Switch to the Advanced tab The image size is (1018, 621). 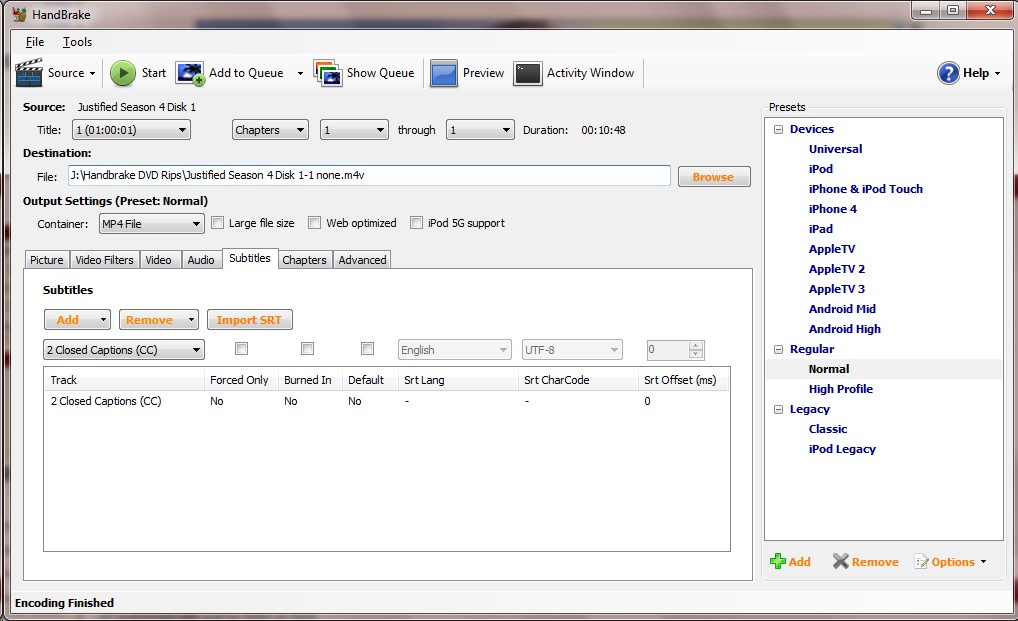[x=362, y=260]
